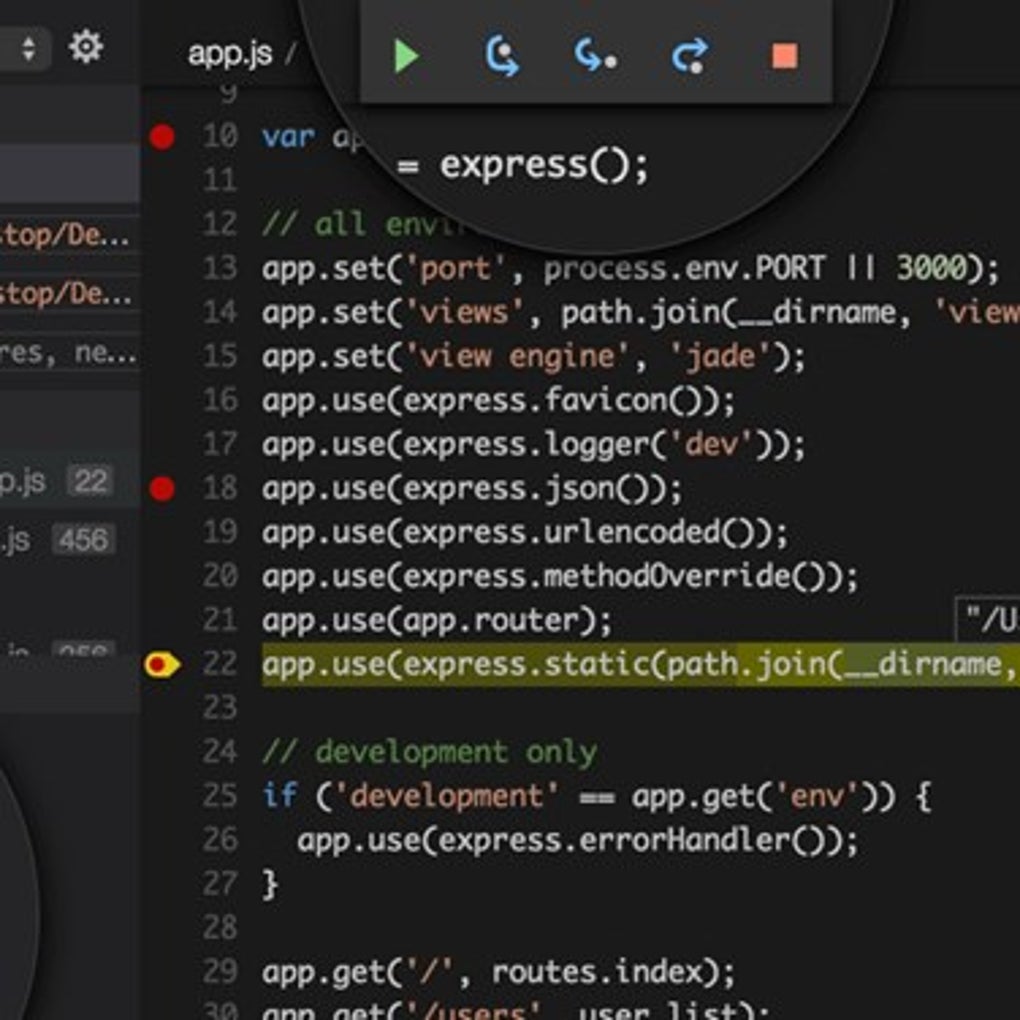Select the 'res, ne...' call stack entry
1020x1020 pixels.
(70, 353)
